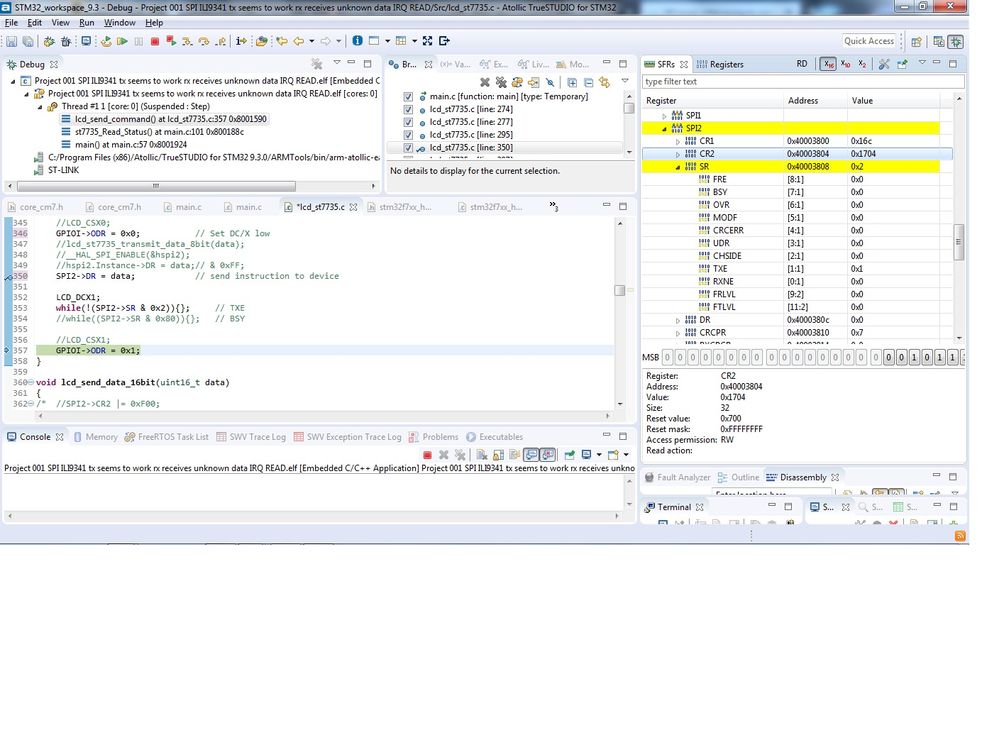Click the Resume green play icon
This screenshot has height=752, width=999.
coord(122,41)
